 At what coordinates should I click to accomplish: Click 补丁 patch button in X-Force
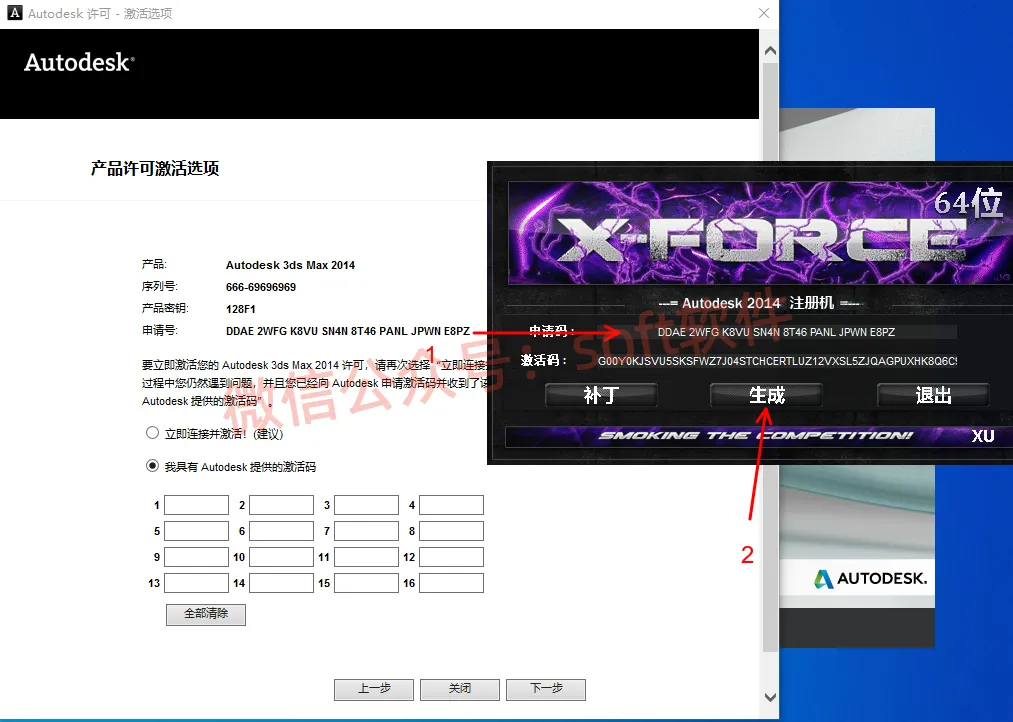coord(601,395)
